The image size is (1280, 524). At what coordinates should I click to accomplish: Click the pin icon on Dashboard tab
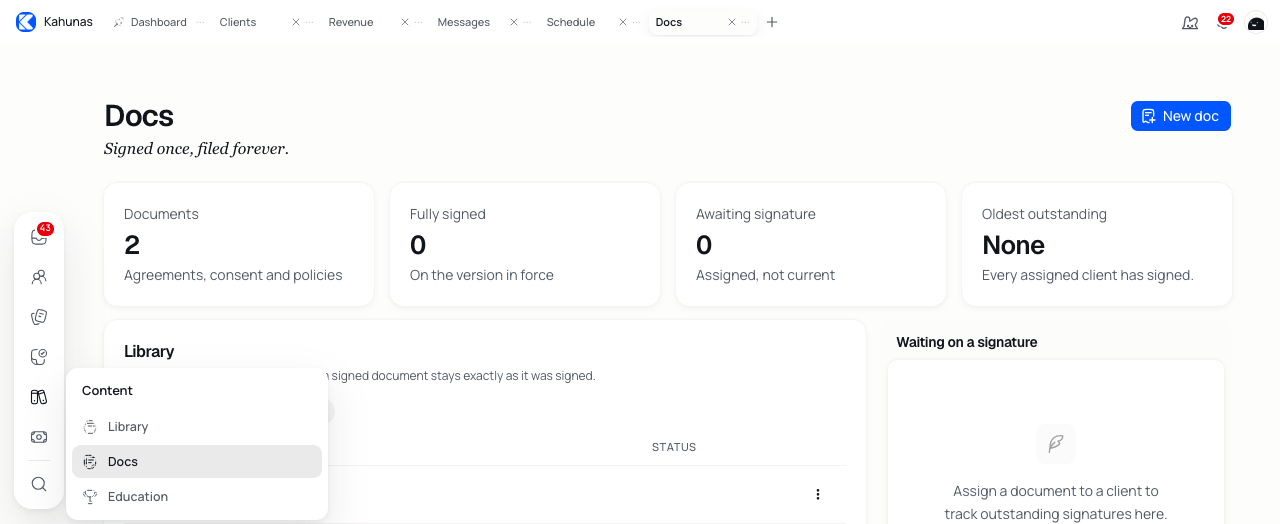pyautogui.click(x=119, y=22)
